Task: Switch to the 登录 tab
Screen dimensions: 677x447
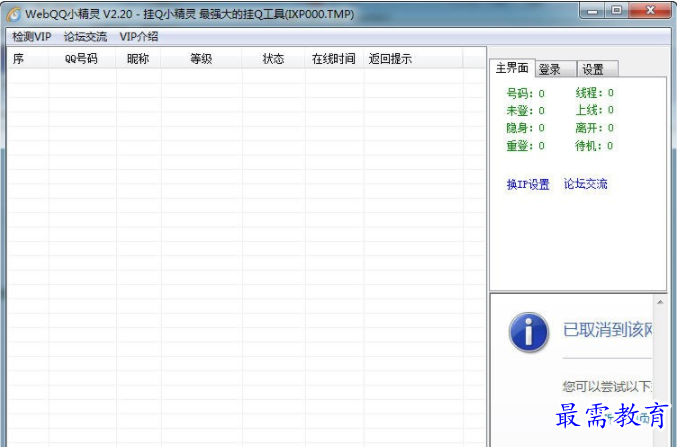Action: (556, 69)
